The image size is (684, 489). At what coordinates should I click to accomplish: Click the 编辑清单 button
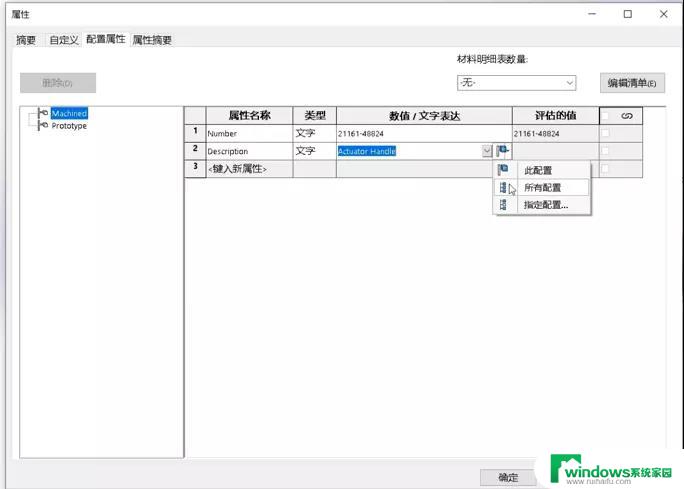coord(632,83)
